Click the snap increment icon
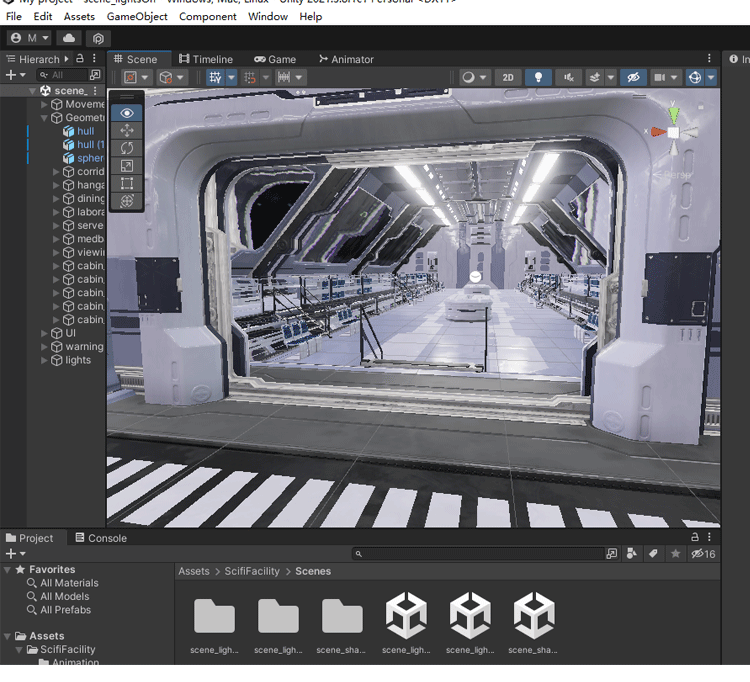Viewport: 750px width, 682px height. point(284,77)
